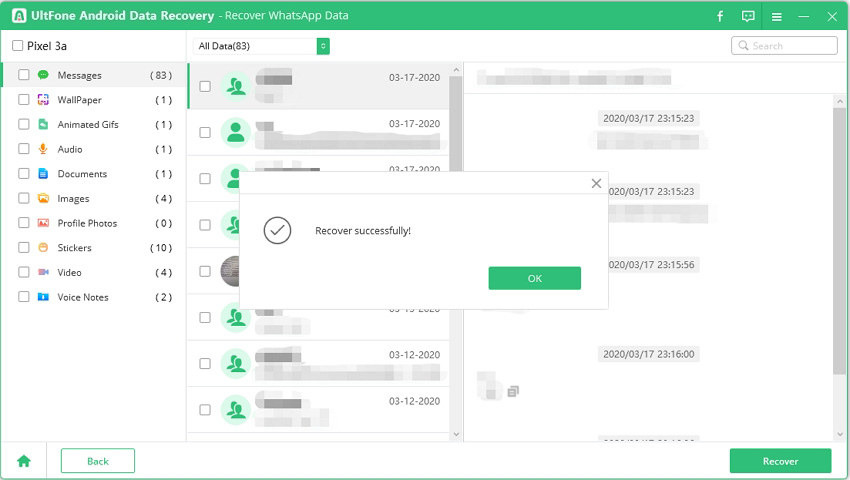Click the checkmark icon in success dialog
Viewport: 850px width, 480px height.
click(278, 231)
